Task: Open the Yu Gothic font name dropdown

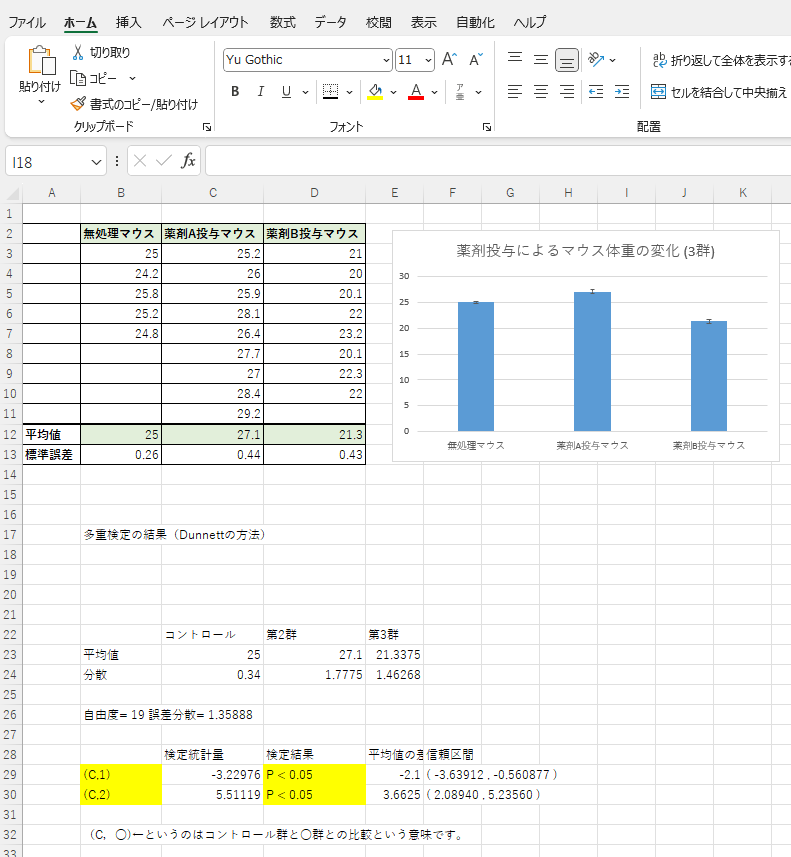Action: [x=386, y=60]
